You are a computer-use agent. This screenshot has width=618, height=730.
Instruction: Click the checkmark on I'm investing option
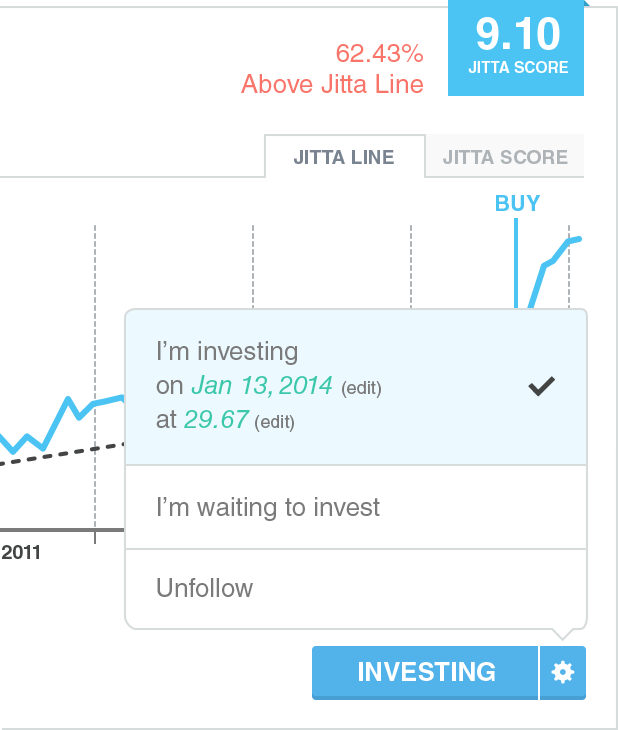pyautogui.click(x=542, y=386)
